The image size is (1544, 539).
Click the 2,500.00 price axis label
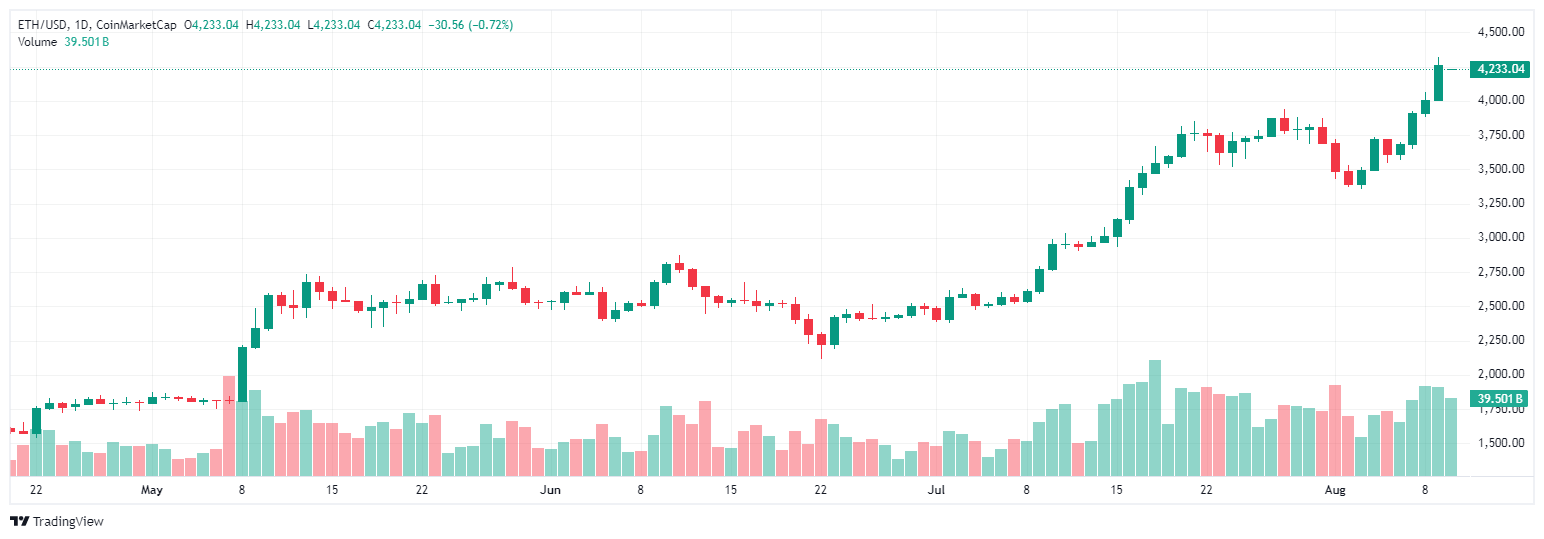click(x=1500, y=306)
